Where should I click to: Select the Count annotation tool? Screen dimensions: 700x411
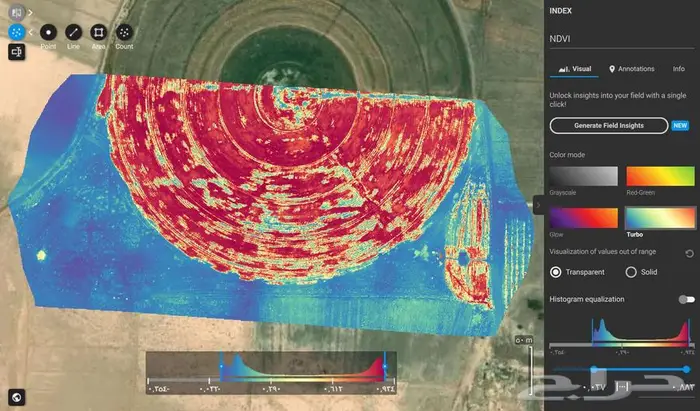coord(124,32)
